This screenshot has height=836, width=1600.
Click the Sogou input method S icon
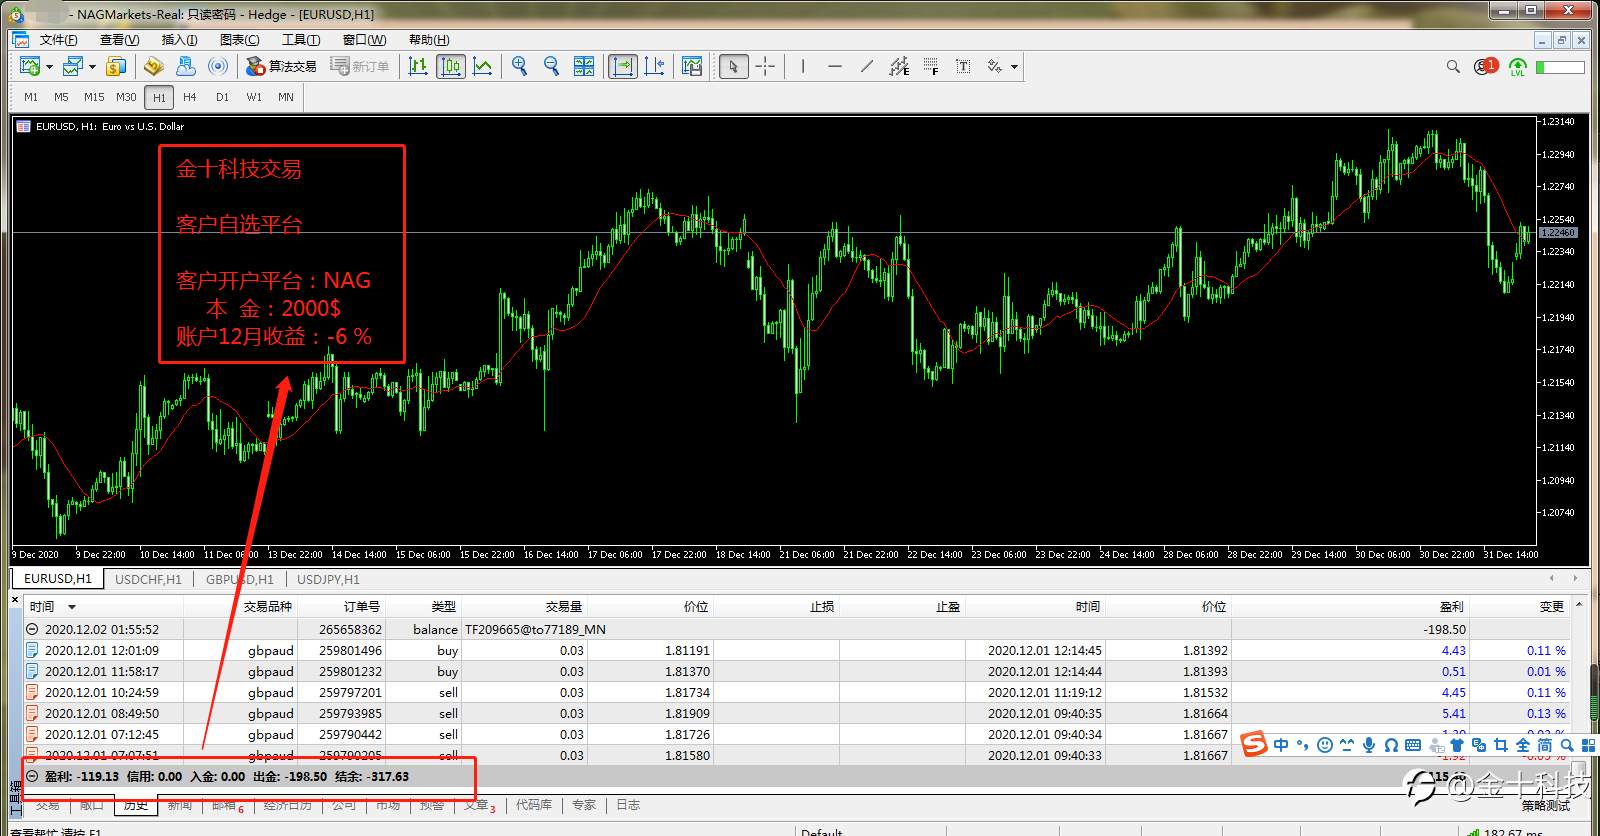click(x=1254, y=744)
